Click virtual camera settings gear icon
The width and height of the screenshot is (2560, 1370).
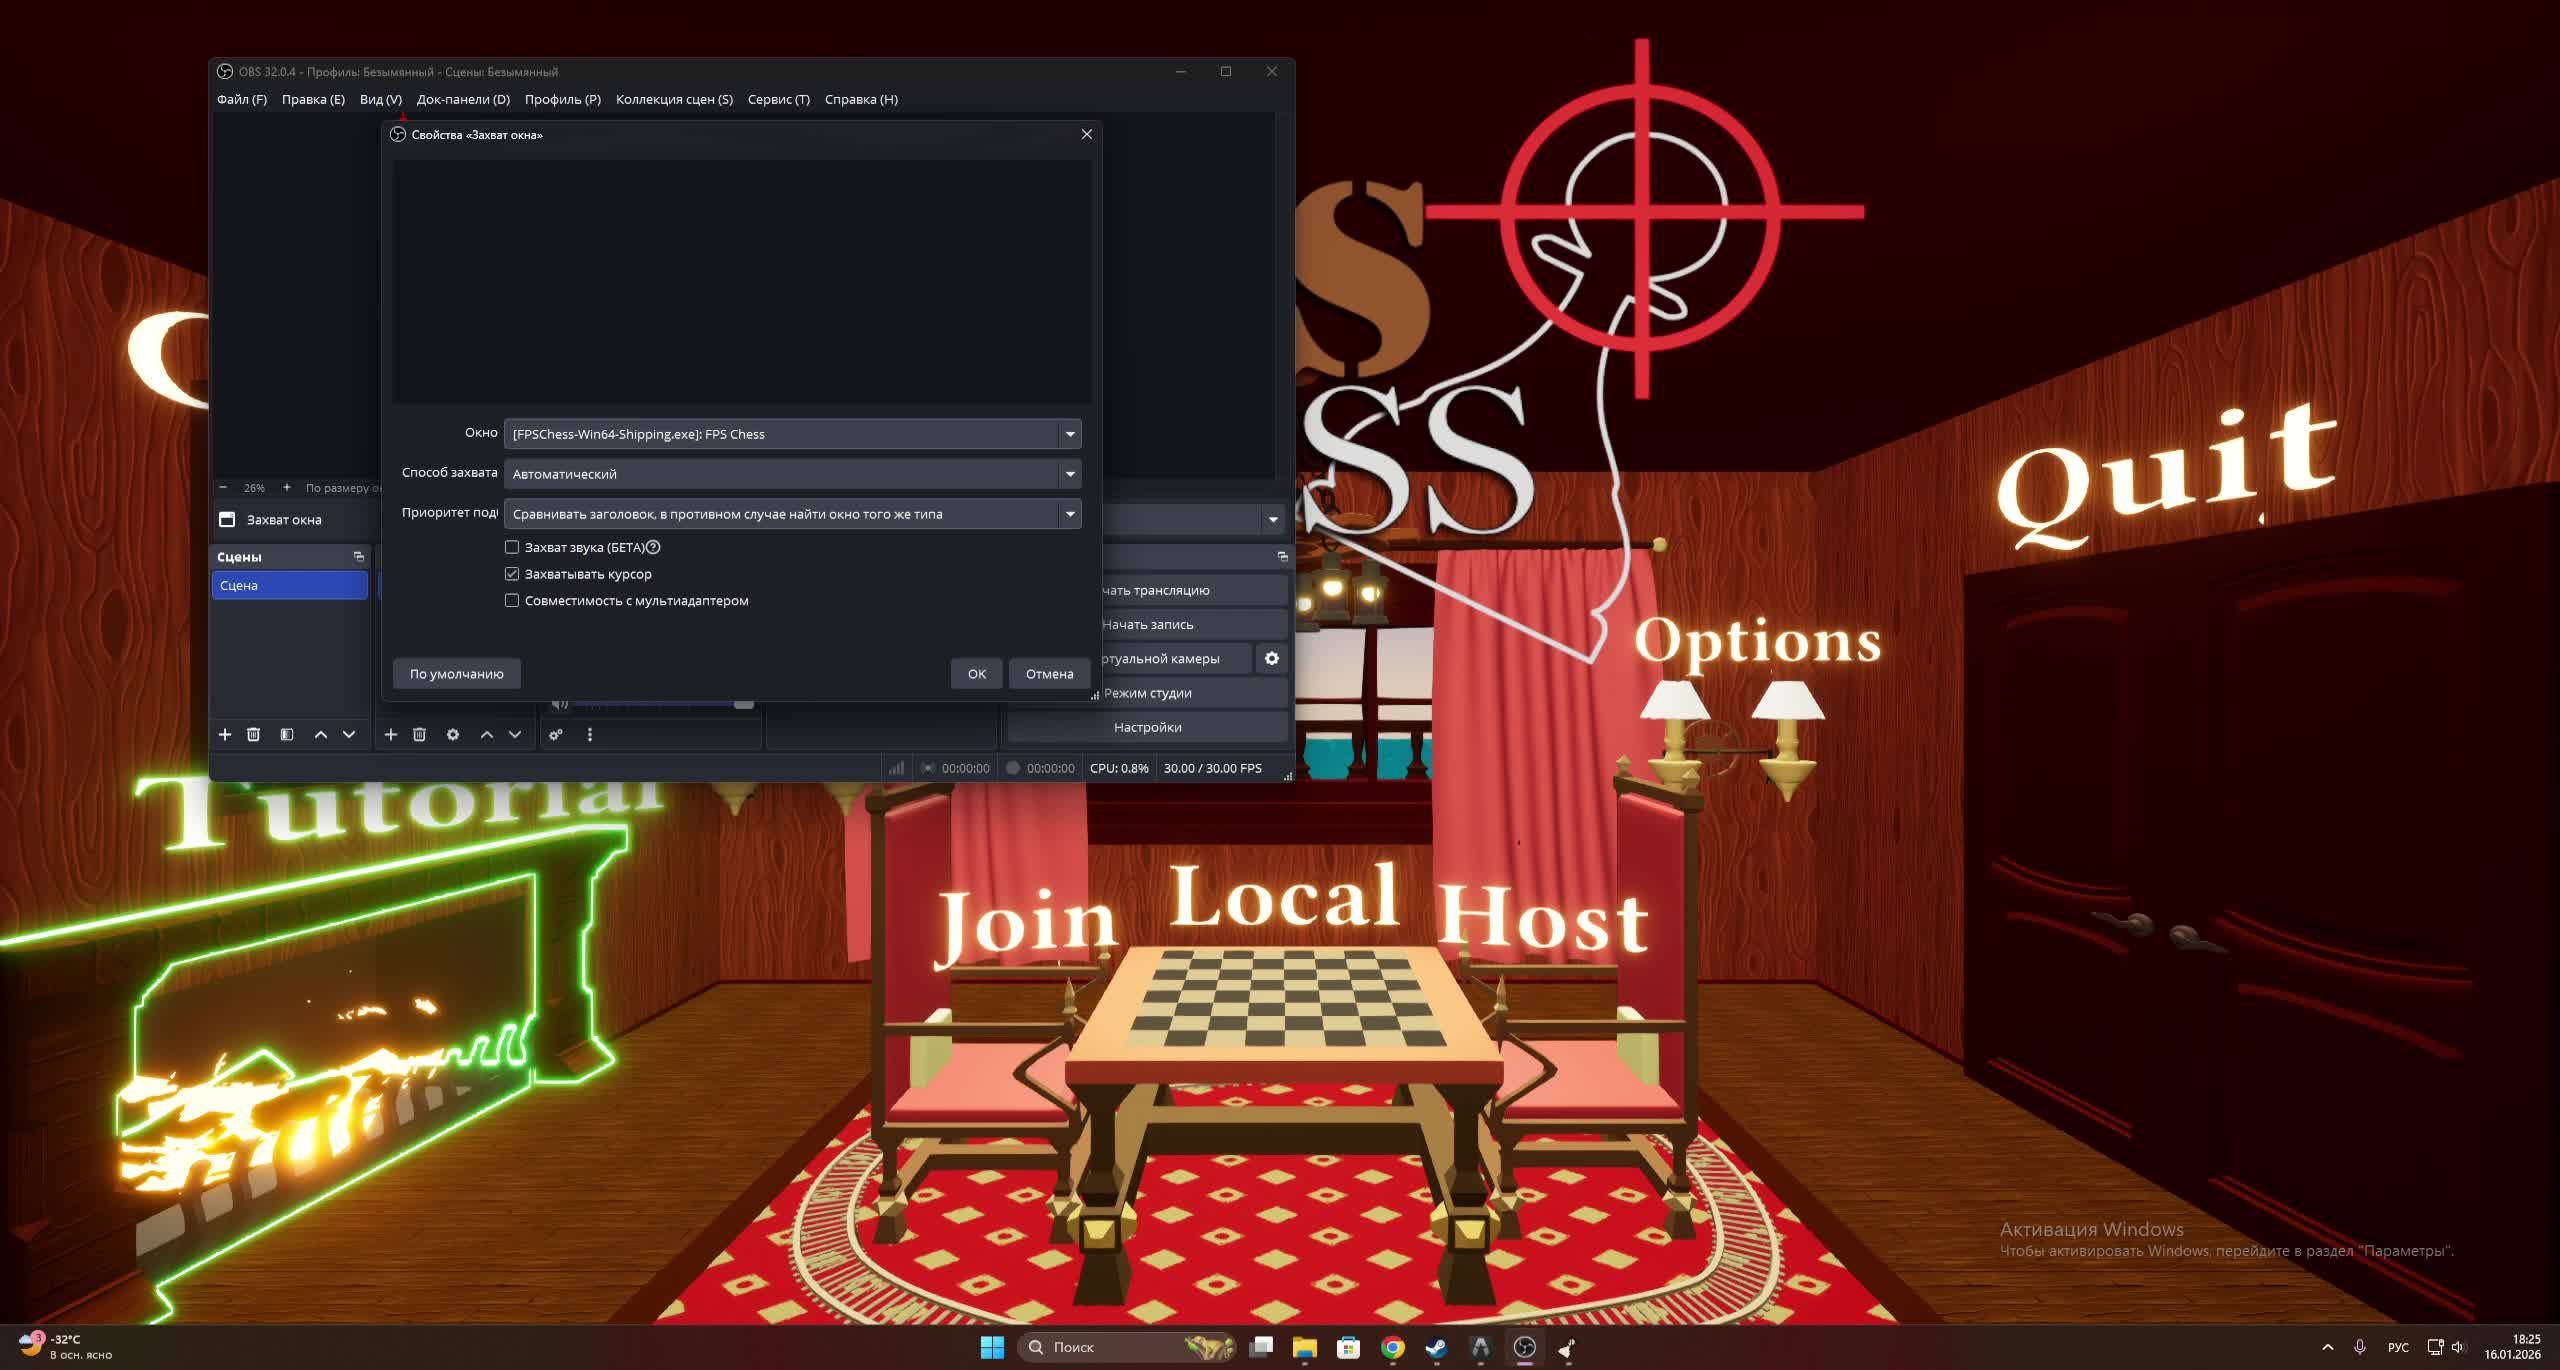(1271, 658)
